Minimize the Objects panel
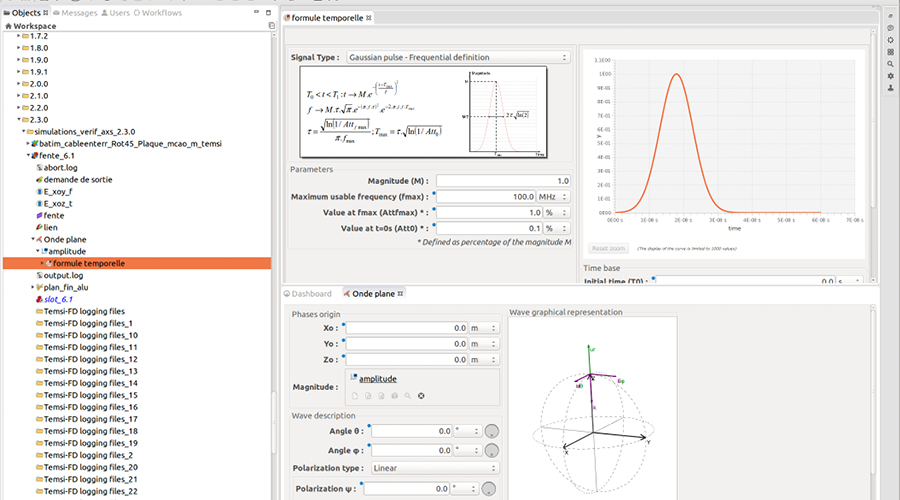Viewport: 900px width, 500px height. pyautogui.click(x=254, y=12)
